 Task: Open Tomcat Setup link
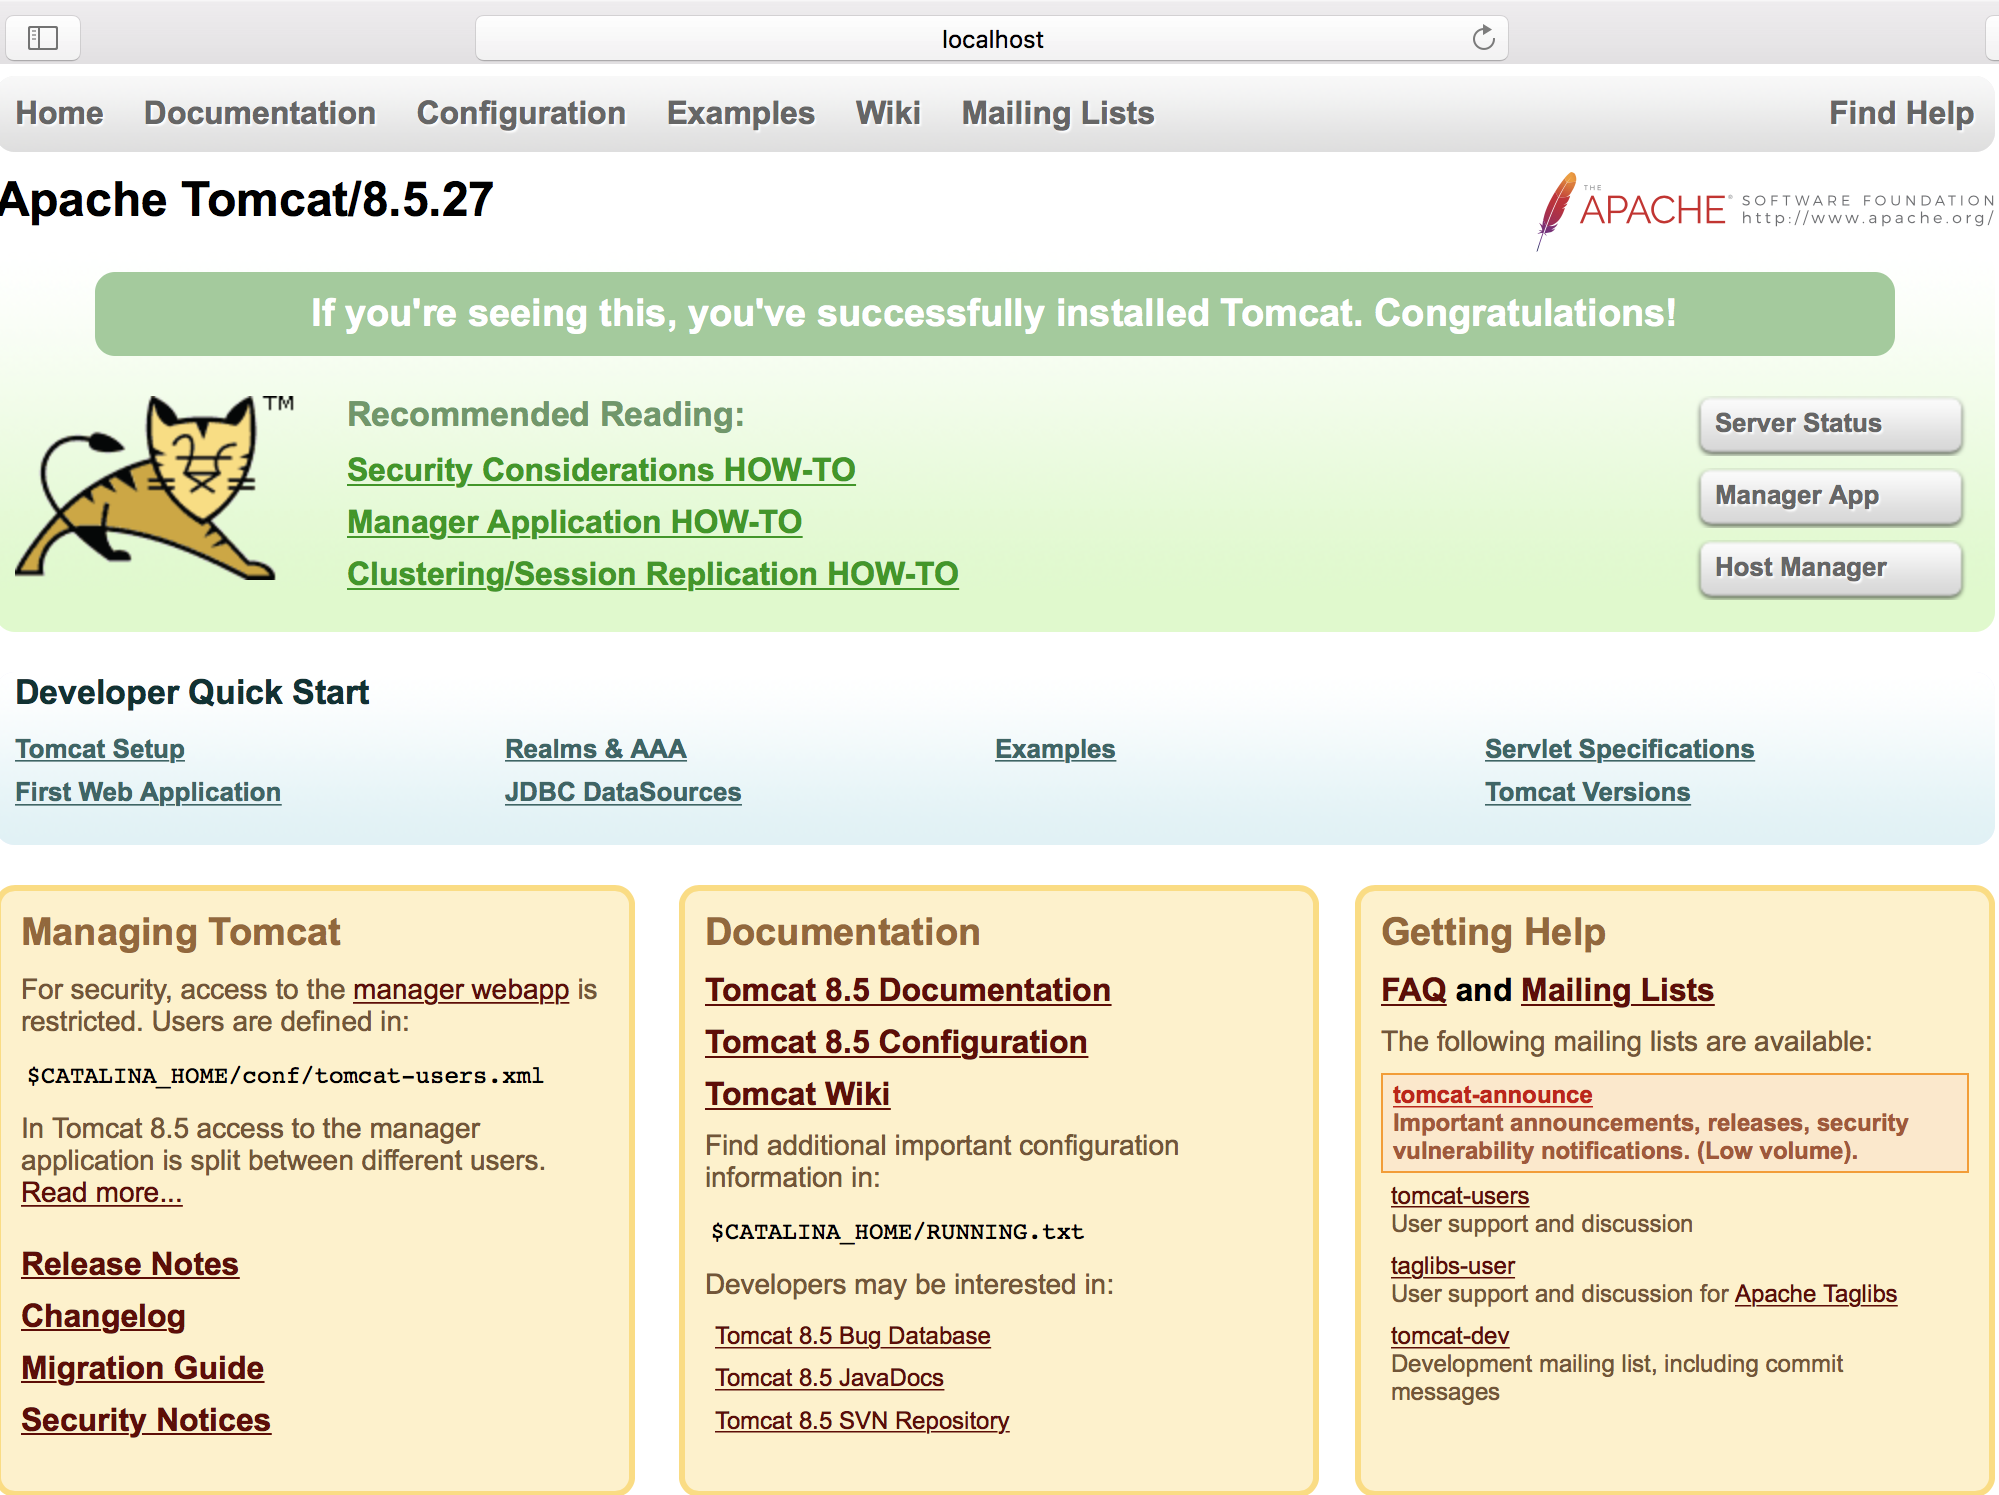tap(100, 749)
